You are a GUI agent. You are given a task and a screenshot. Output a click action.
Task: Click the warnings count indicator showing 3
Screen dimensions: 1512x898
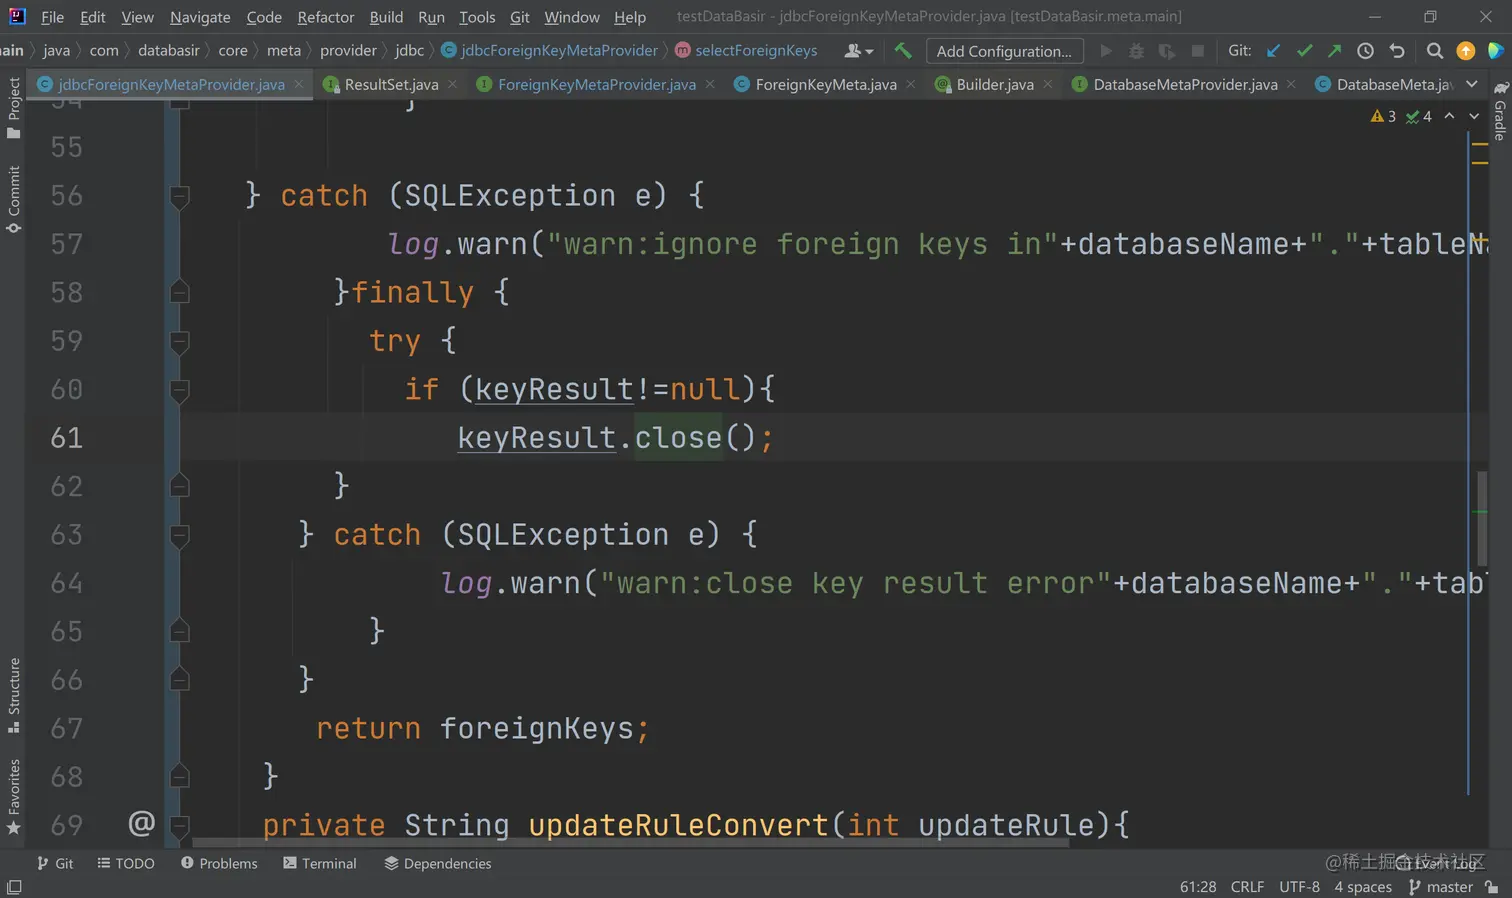click(x=1384, y=116)
